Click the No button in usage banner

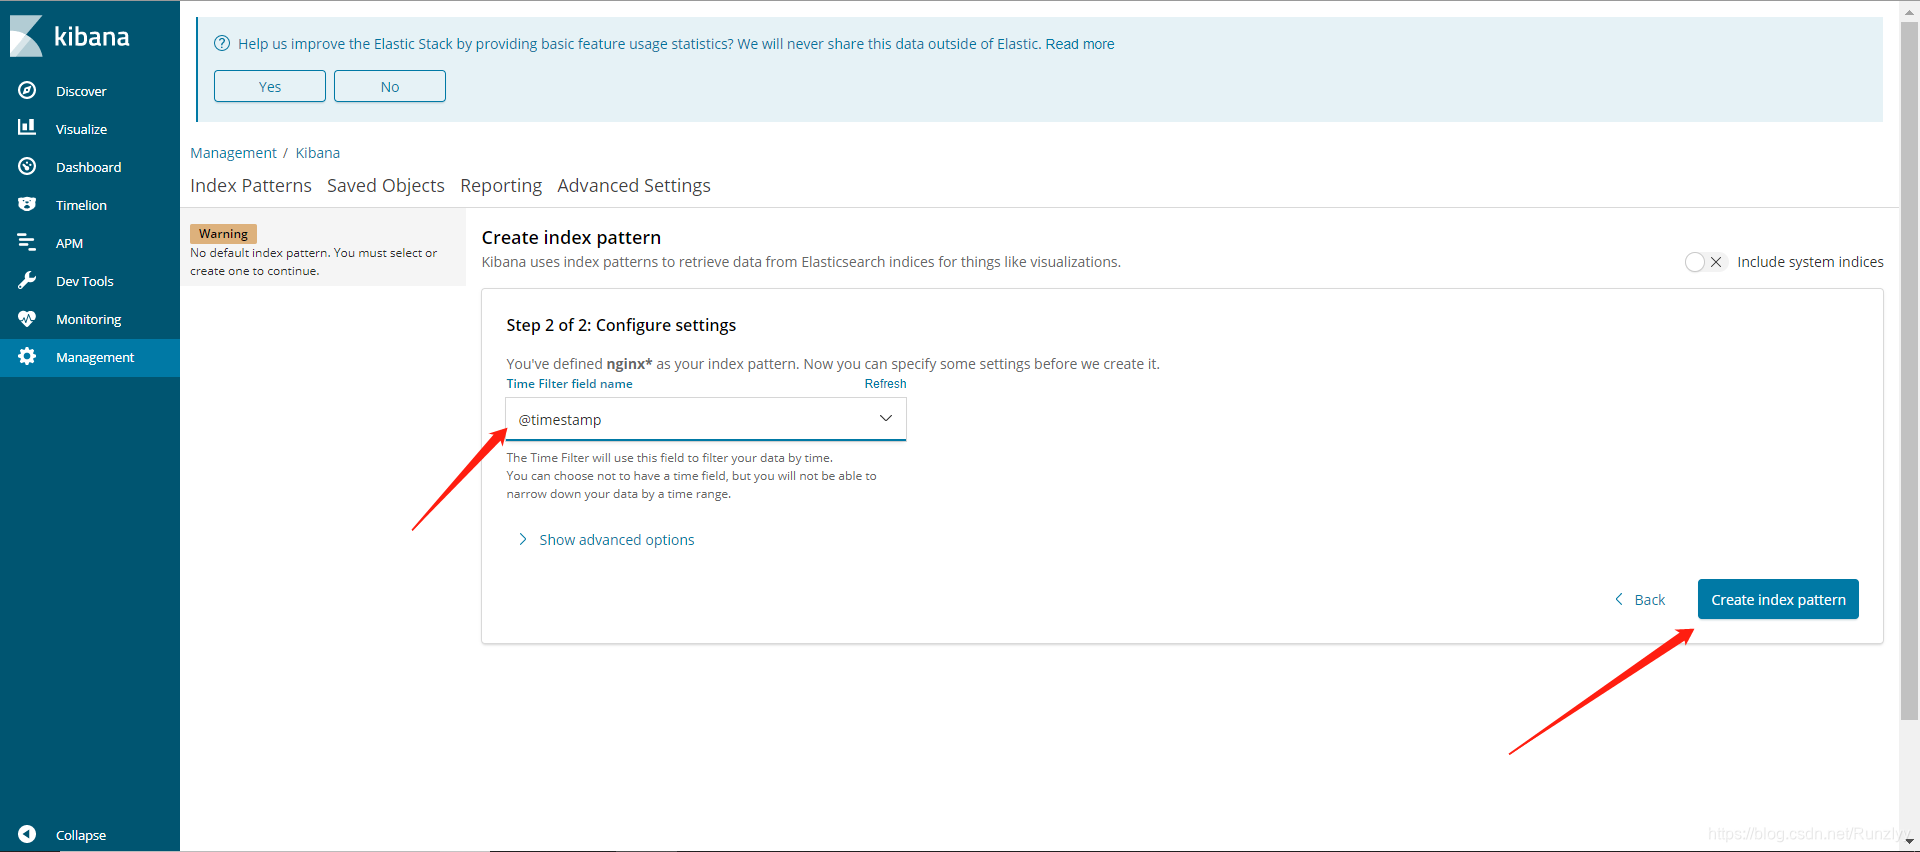point(390,86)
